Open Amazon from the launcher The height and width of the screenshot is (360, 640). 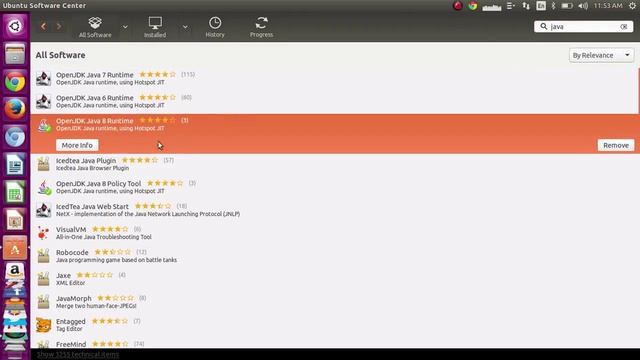pos(15,271)
